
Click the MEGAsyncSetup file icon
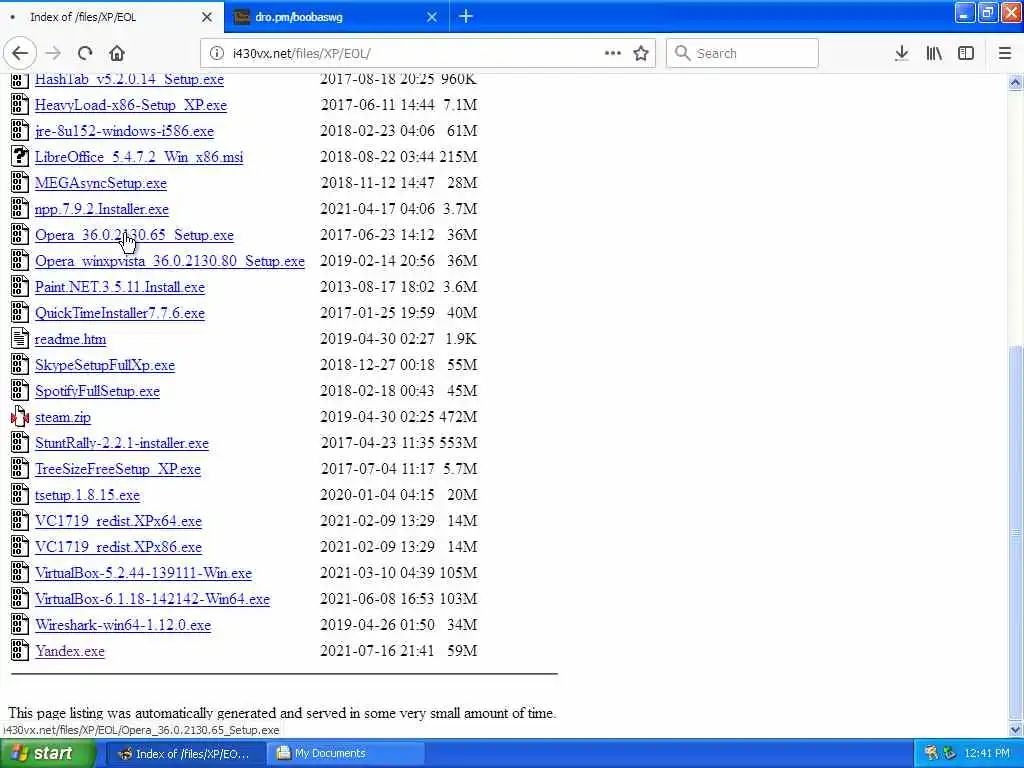[x=20, y=183]
